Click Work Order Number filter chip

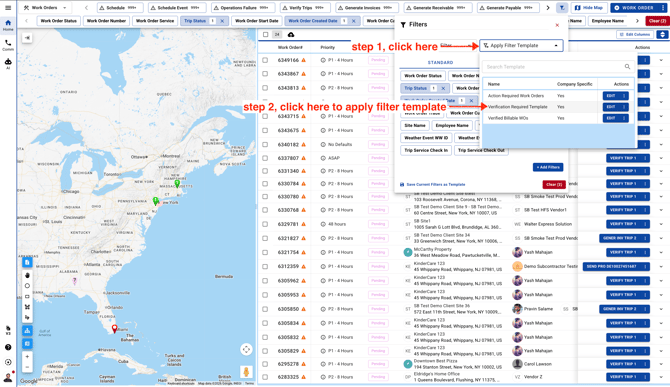[x=106, y=21]
